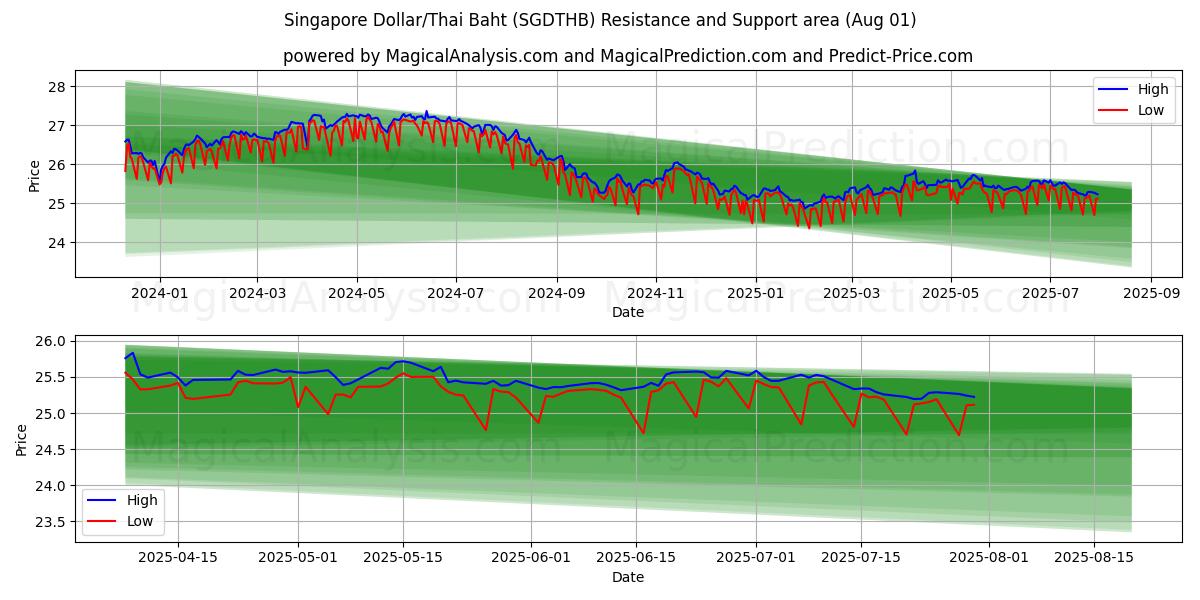Click the '2025-07' date label on top chart

pyautogui.click(x=1050, y=294)
